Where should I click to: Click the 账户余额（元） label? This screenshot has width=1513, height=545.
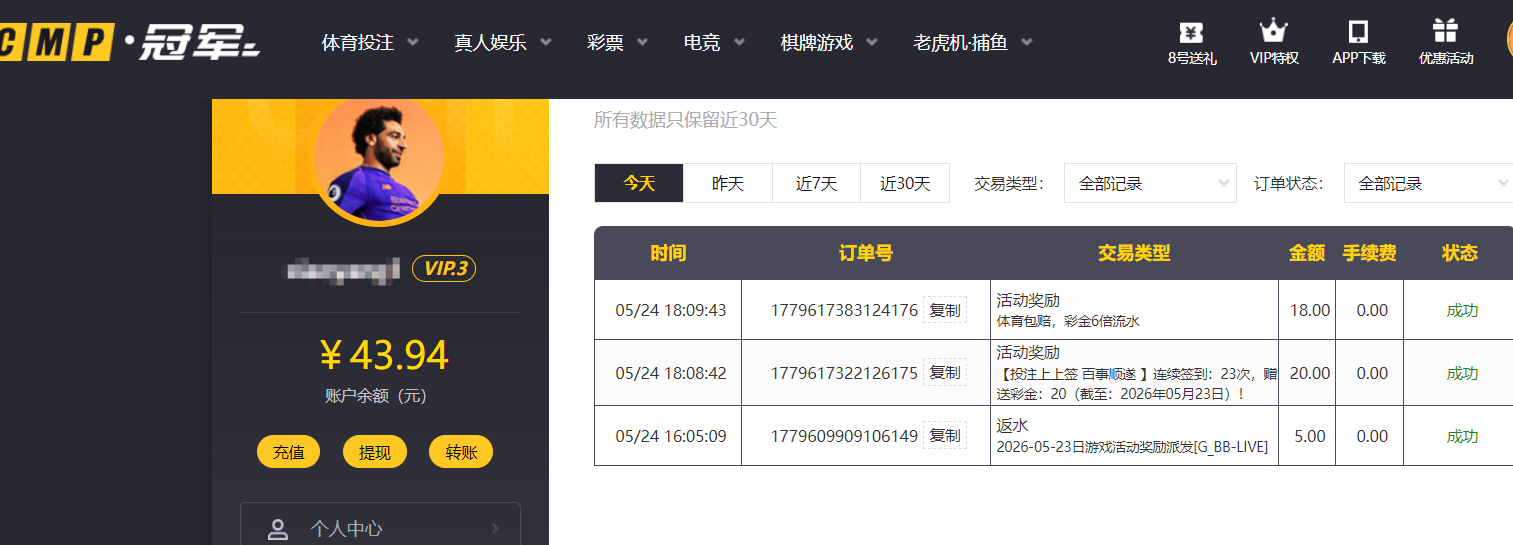[376, 395]
